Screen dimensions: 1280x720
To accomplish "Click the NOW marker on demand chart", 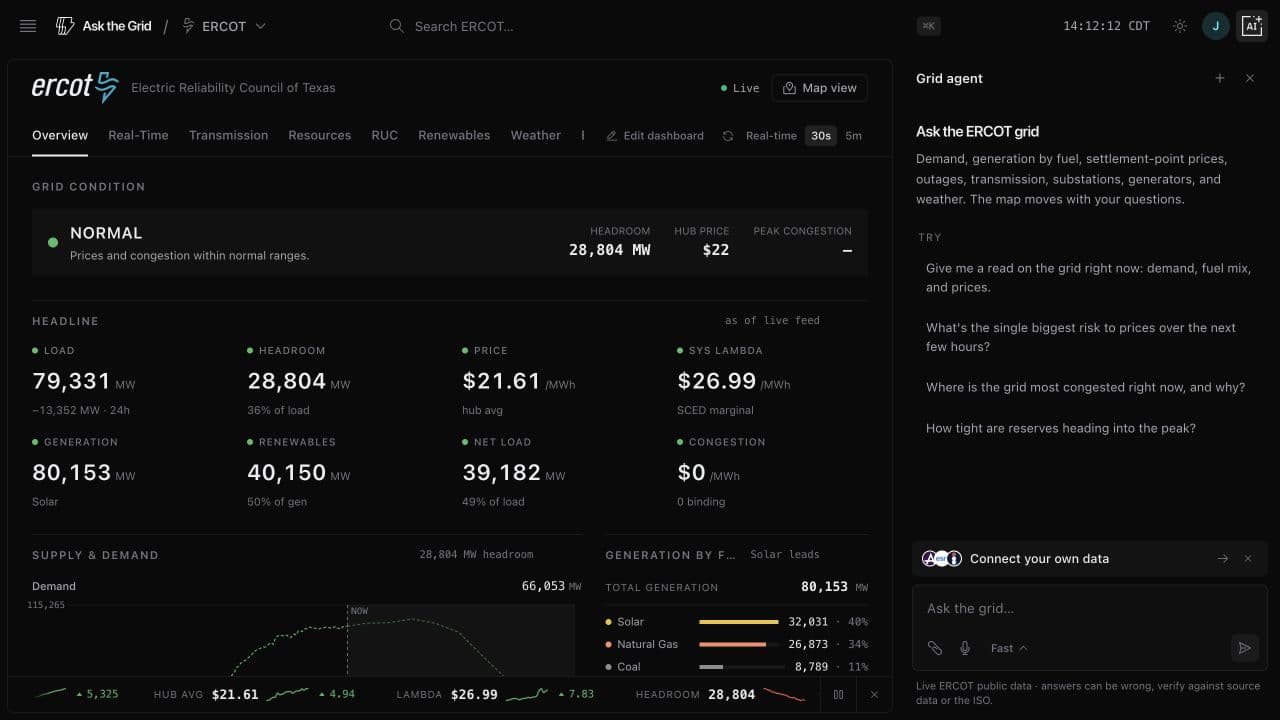I will 359,610.
